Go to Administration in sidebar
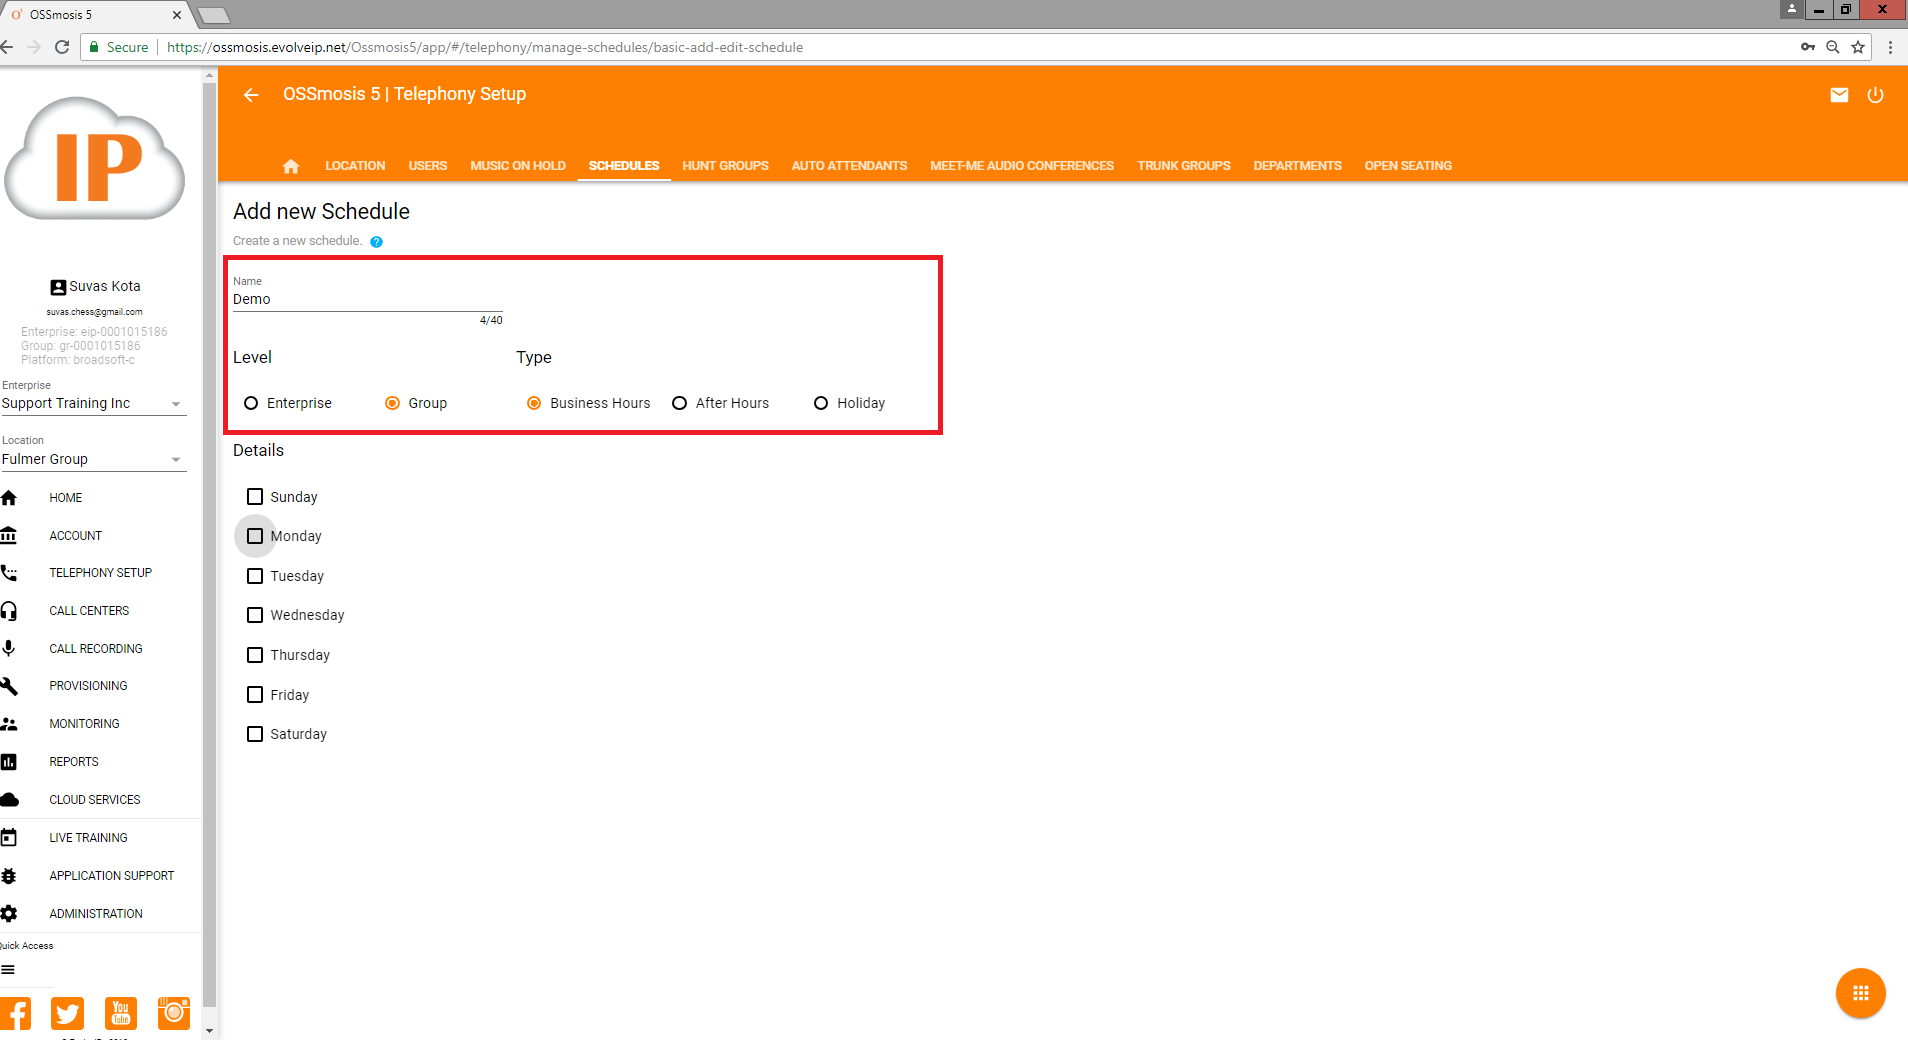 pyautogui.click(x=96, y=914)
